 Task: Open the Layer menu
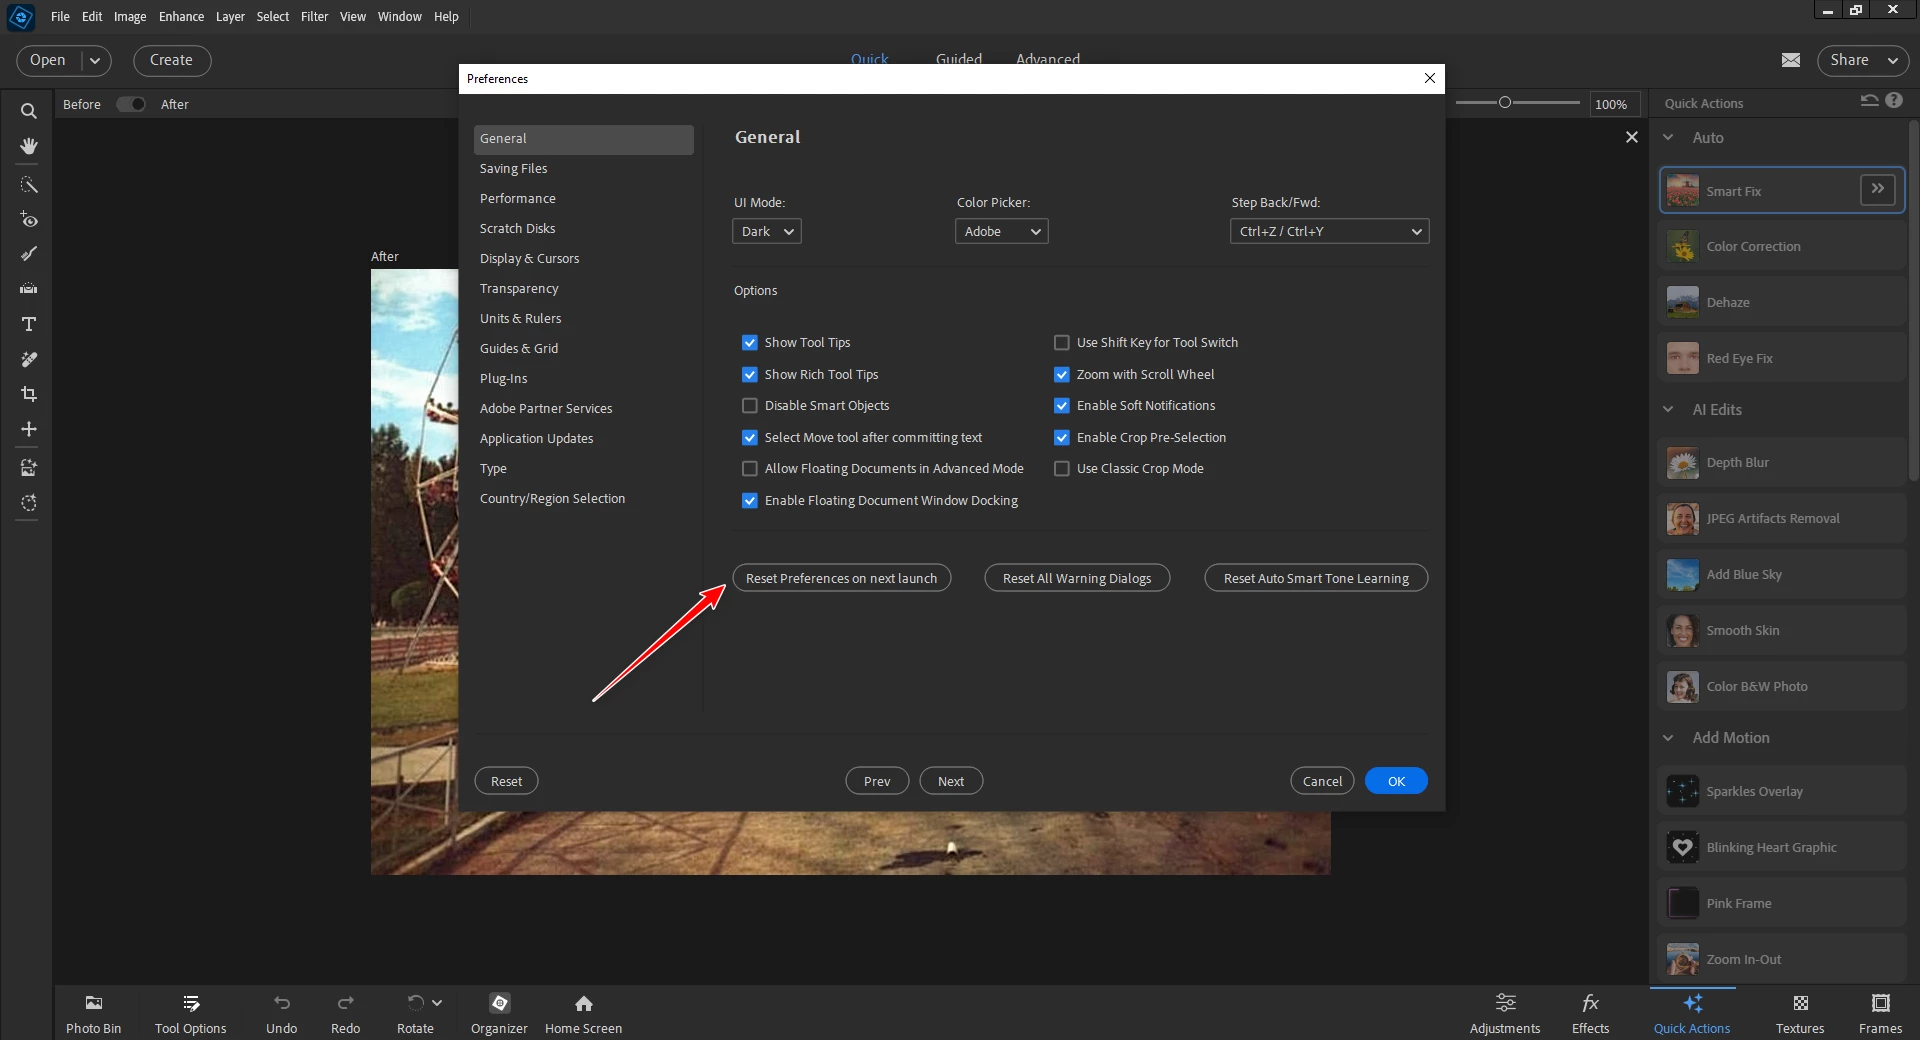point(230,16)
